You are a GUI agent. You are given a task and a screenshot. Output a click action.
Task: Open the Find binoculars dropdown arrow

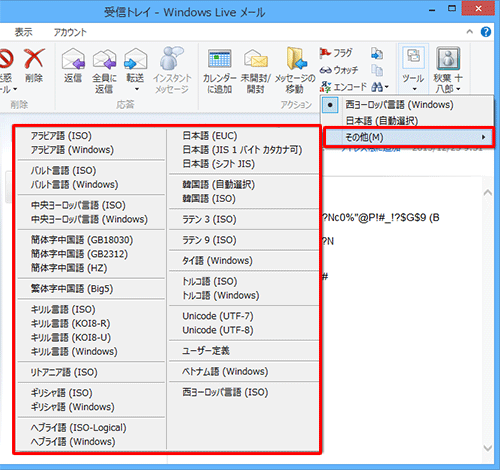pos(387,87)
